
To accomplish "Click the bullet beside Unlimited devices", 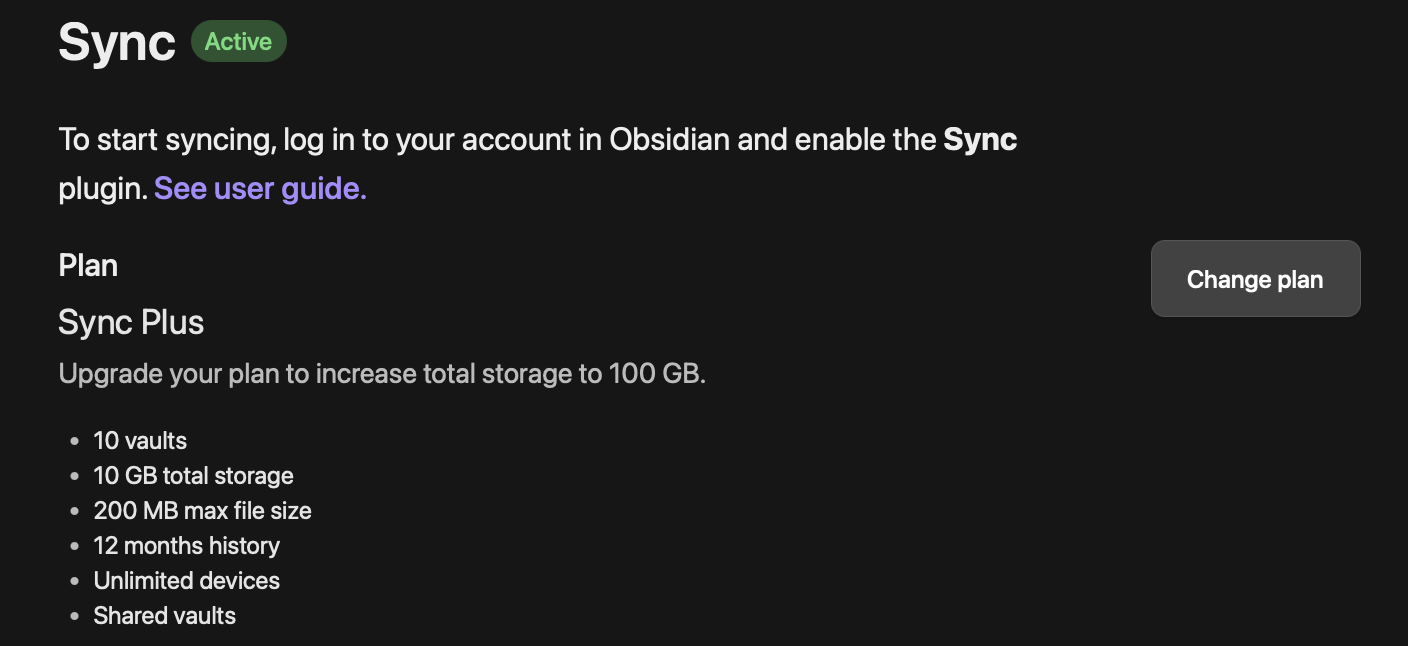I will pos(73,581).
